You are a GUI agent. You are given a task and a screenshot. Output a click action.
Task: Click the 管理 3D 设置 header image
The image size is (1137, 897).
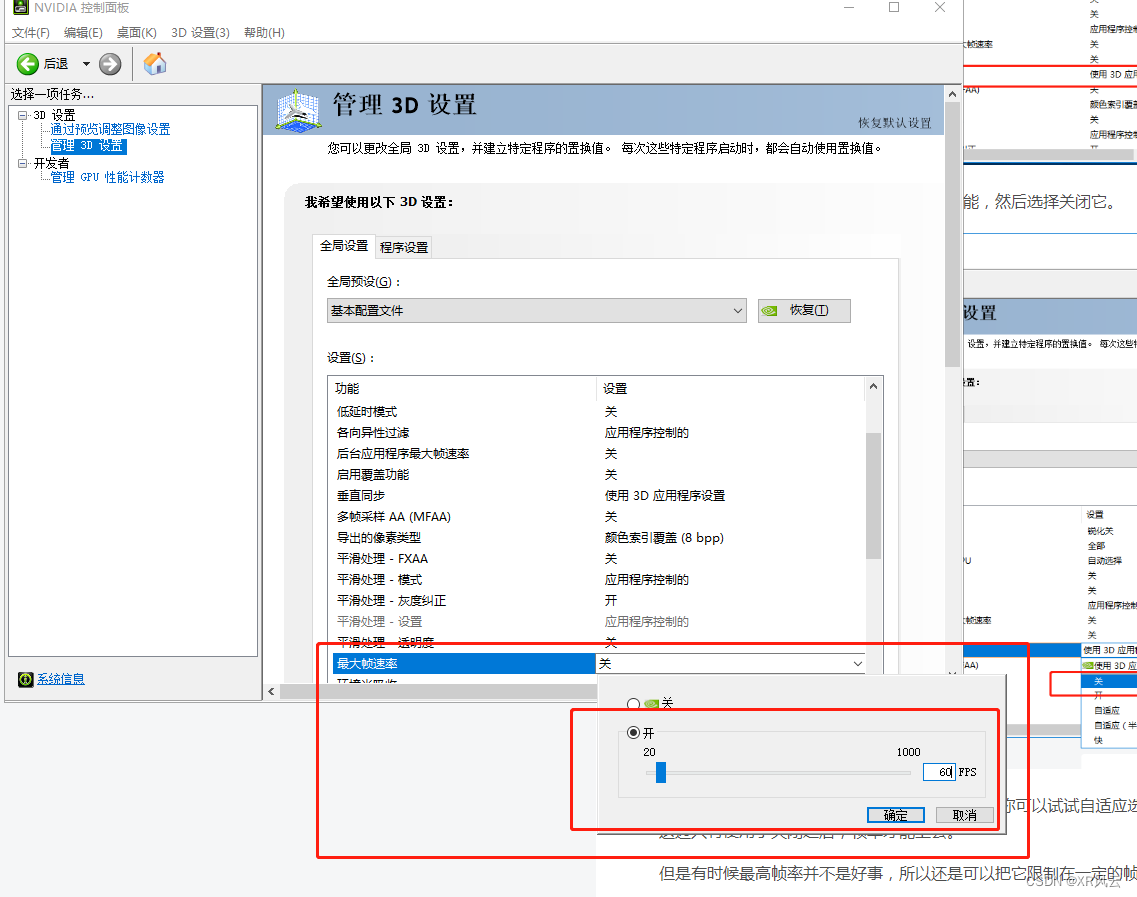[x=298, y=110]
